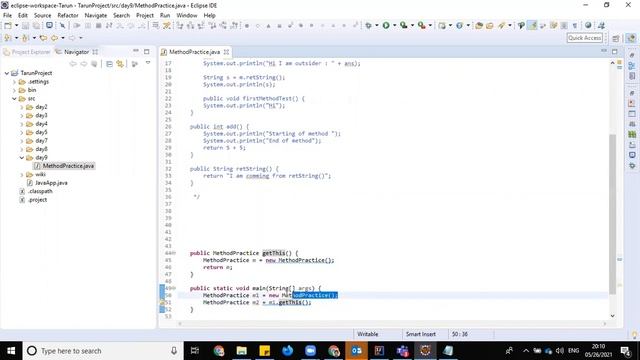The height and width of the screenshot is (360, 640).
Task: Click the taskbar search box
Action: (103, 351)
